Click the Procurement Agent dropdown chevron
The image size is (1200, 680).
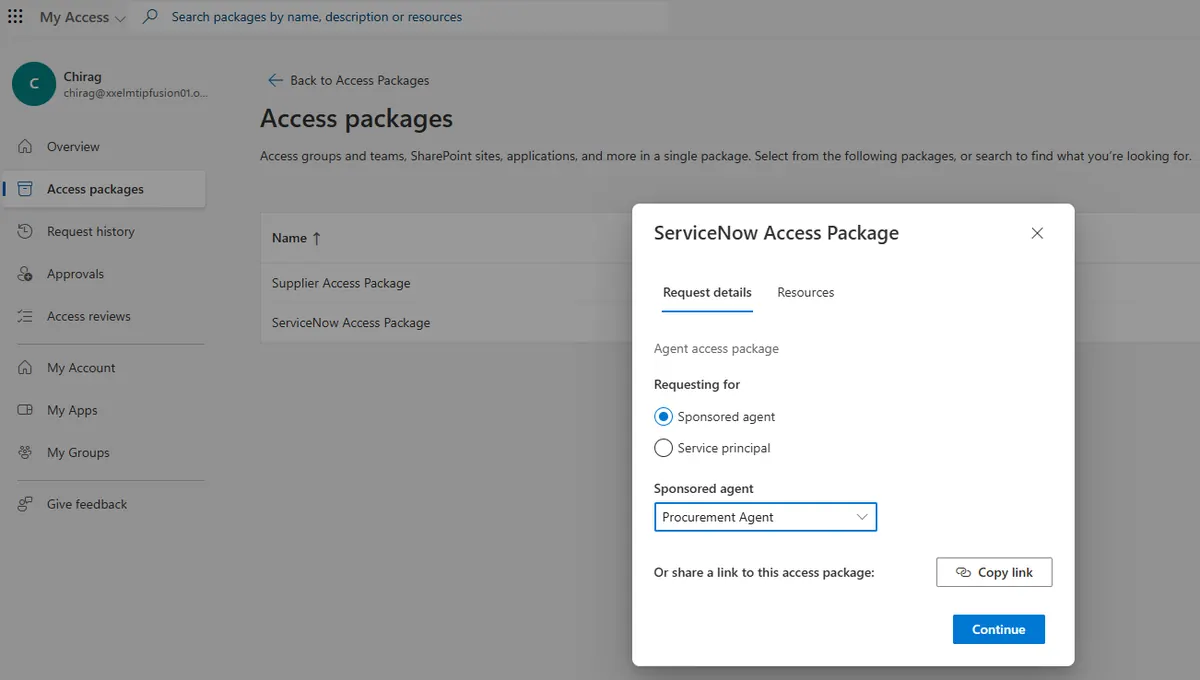[x=862, y=517]
